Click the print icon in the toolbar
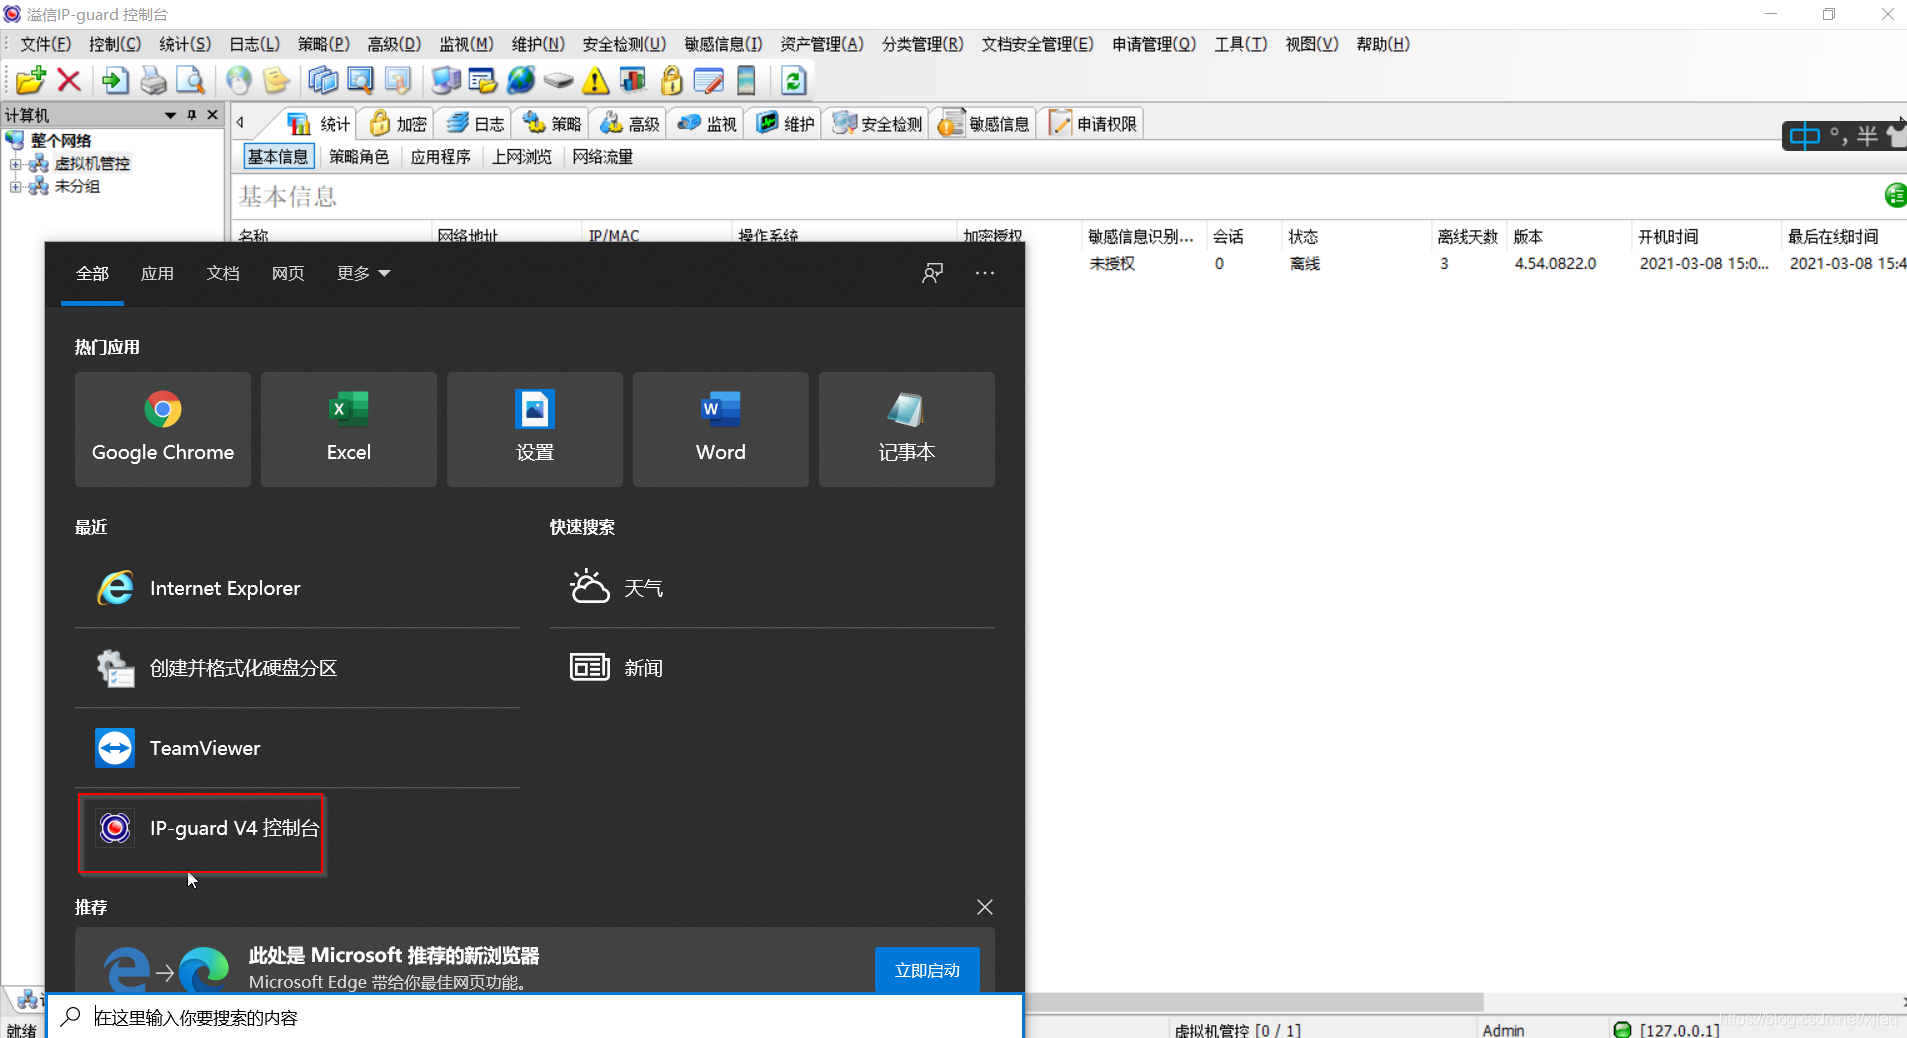Image resolution: width=1907 pixels, height=1038 pixels. tap(151, 81)
